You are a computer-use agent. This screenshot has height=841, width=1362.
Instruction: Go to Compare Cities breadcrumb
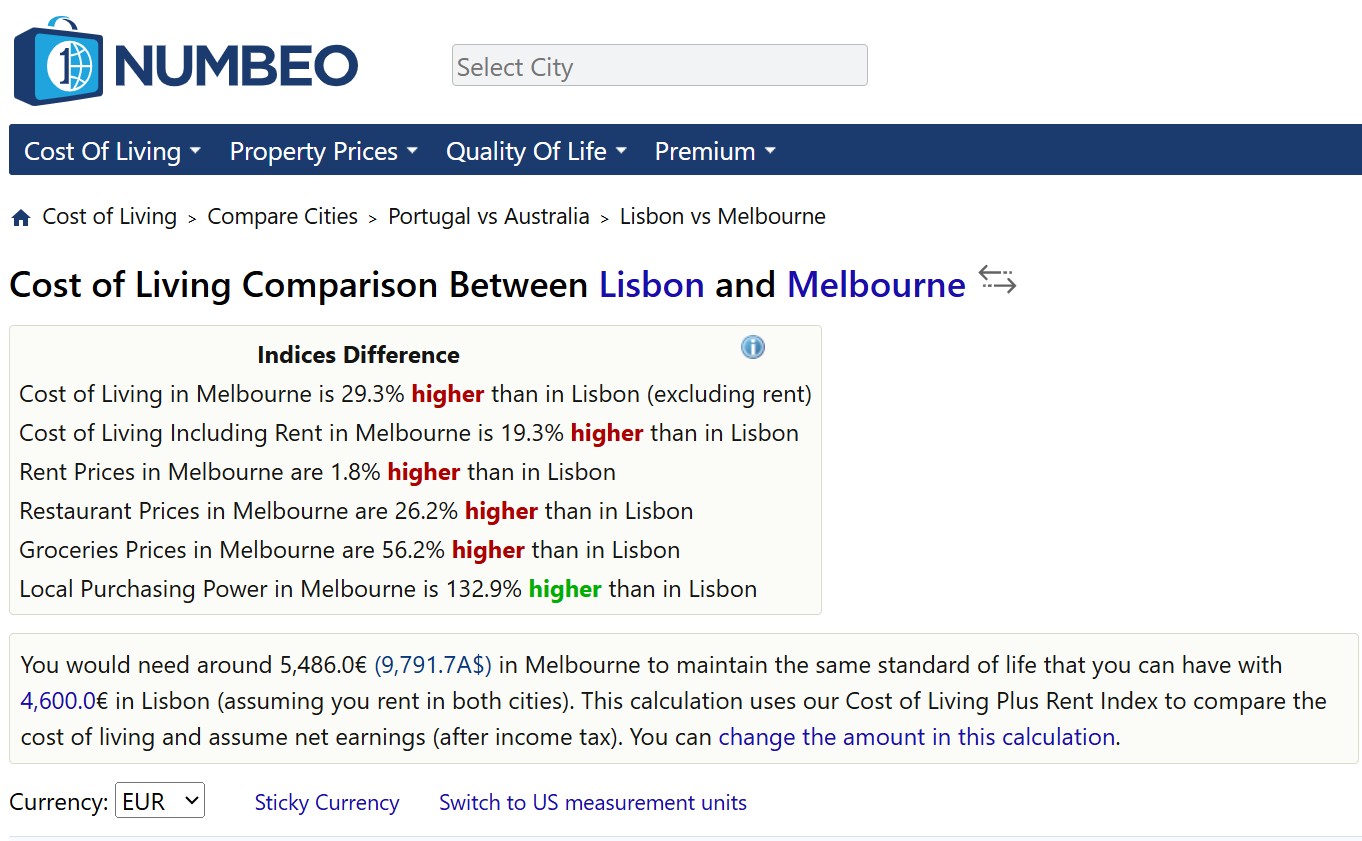click(x=282, y=217)
